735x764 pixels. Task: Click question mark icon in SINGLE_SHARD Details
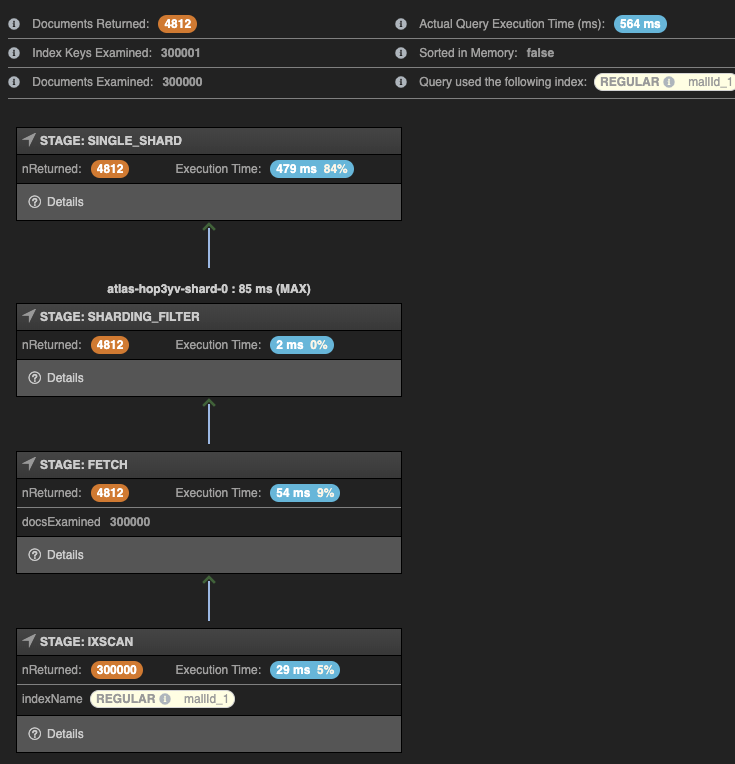[x=35, y=202]
